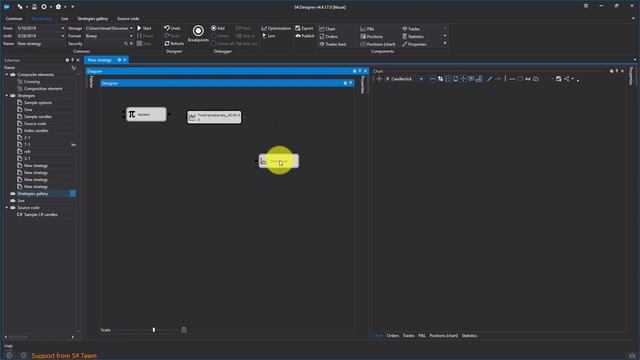Viewport: 640px width, 360px height.
Task: Launch Live mode from the ribbon
Action: [x=268, y=36]
